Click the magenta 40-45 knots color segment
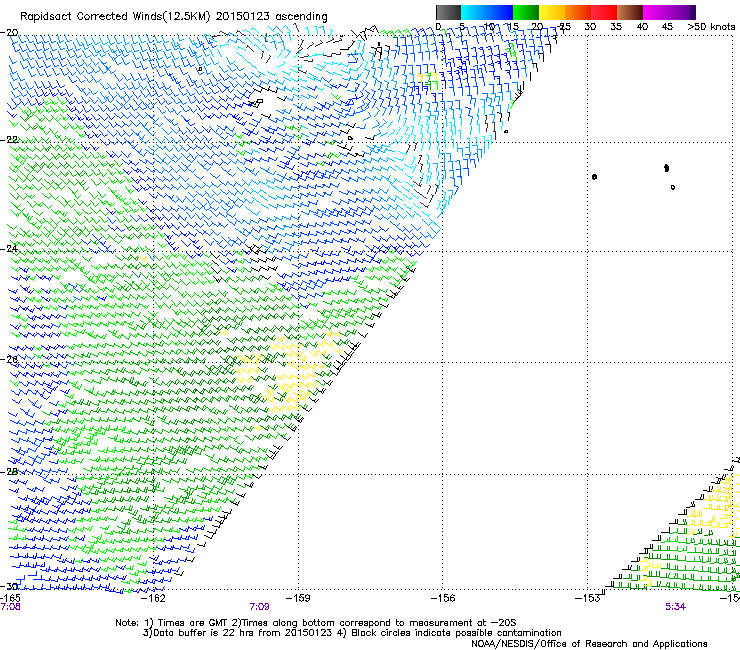Viewport: 740px width, 650px height. pyautogui.click(x=656, y=12)
